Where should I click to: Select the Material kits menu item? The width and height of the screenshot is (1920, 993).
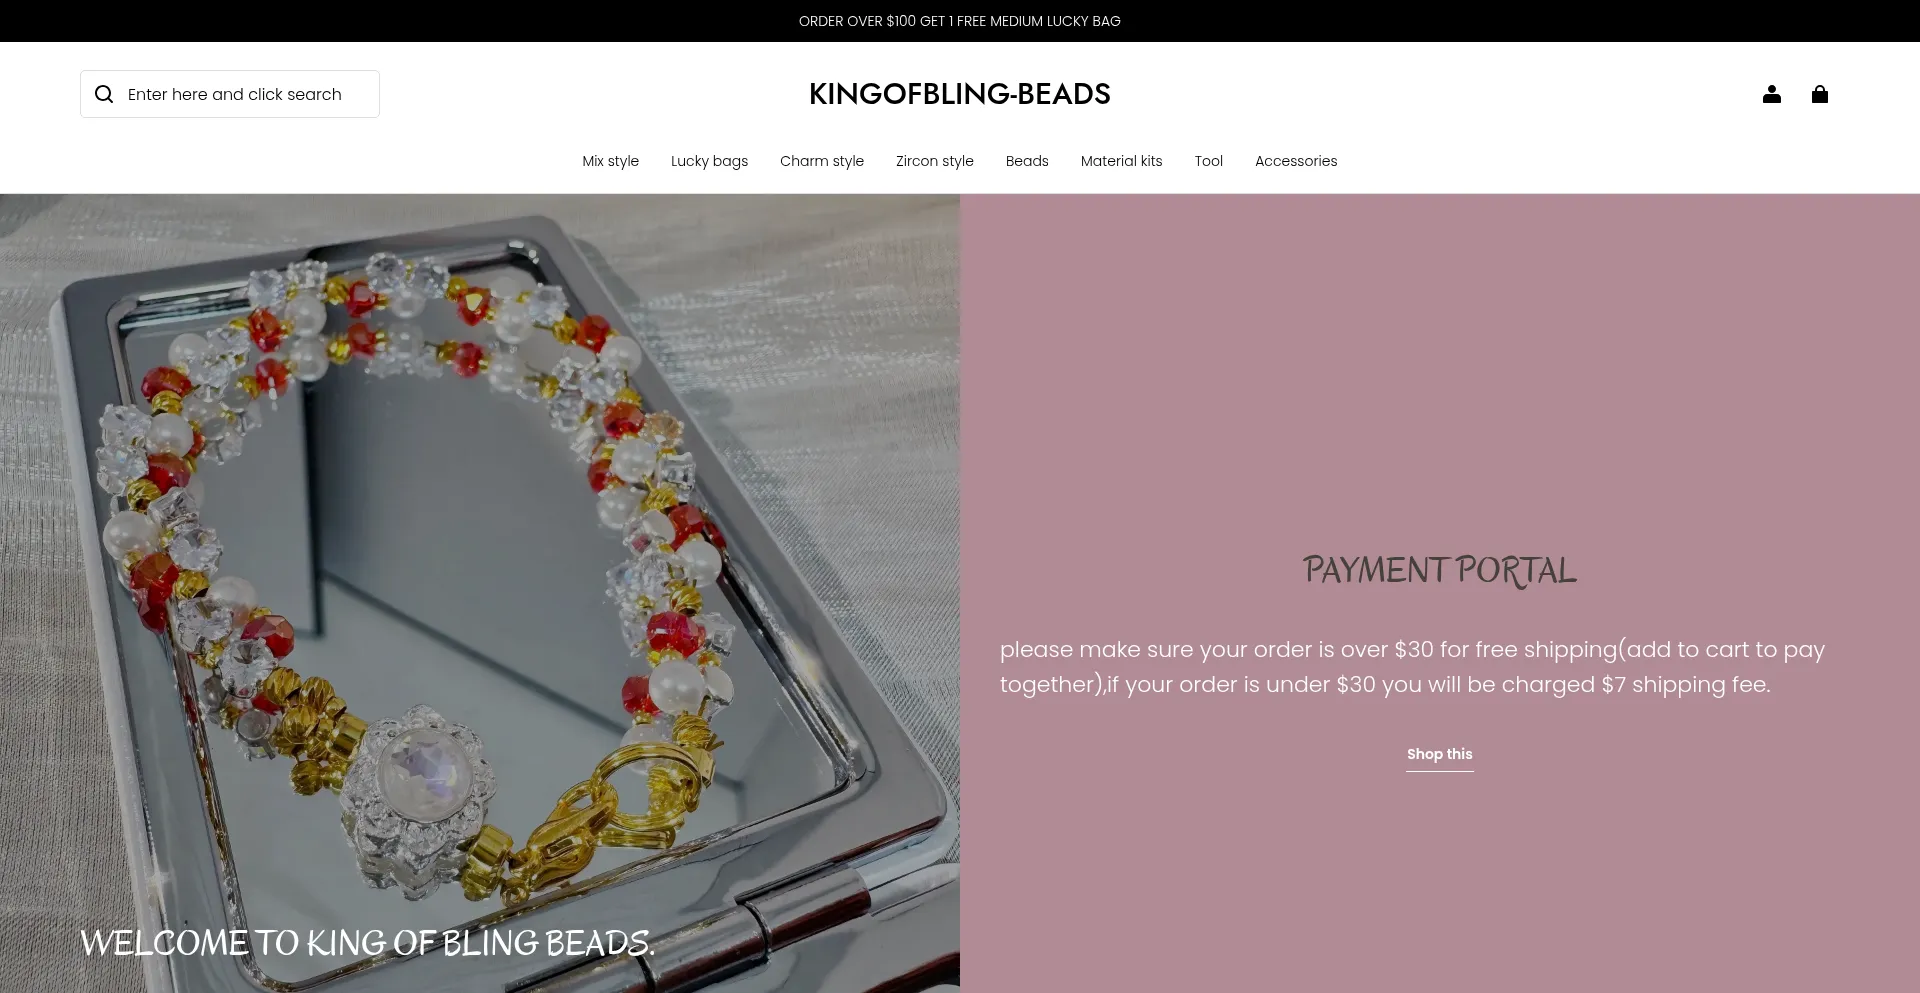1121,161
